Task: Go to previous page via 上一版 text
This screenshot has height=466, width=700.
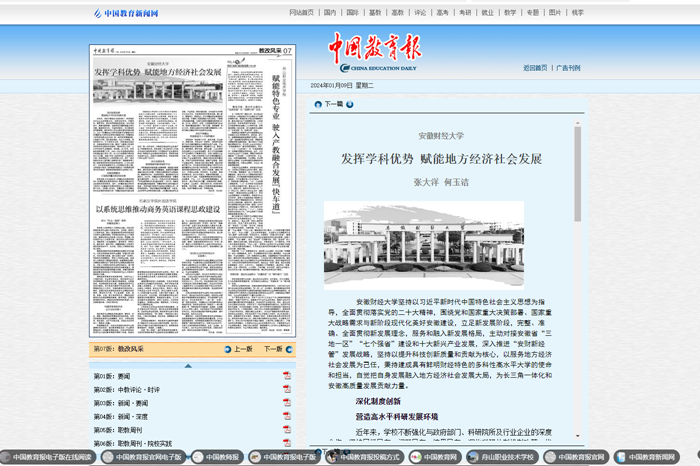Action: (x=243, y=349)
